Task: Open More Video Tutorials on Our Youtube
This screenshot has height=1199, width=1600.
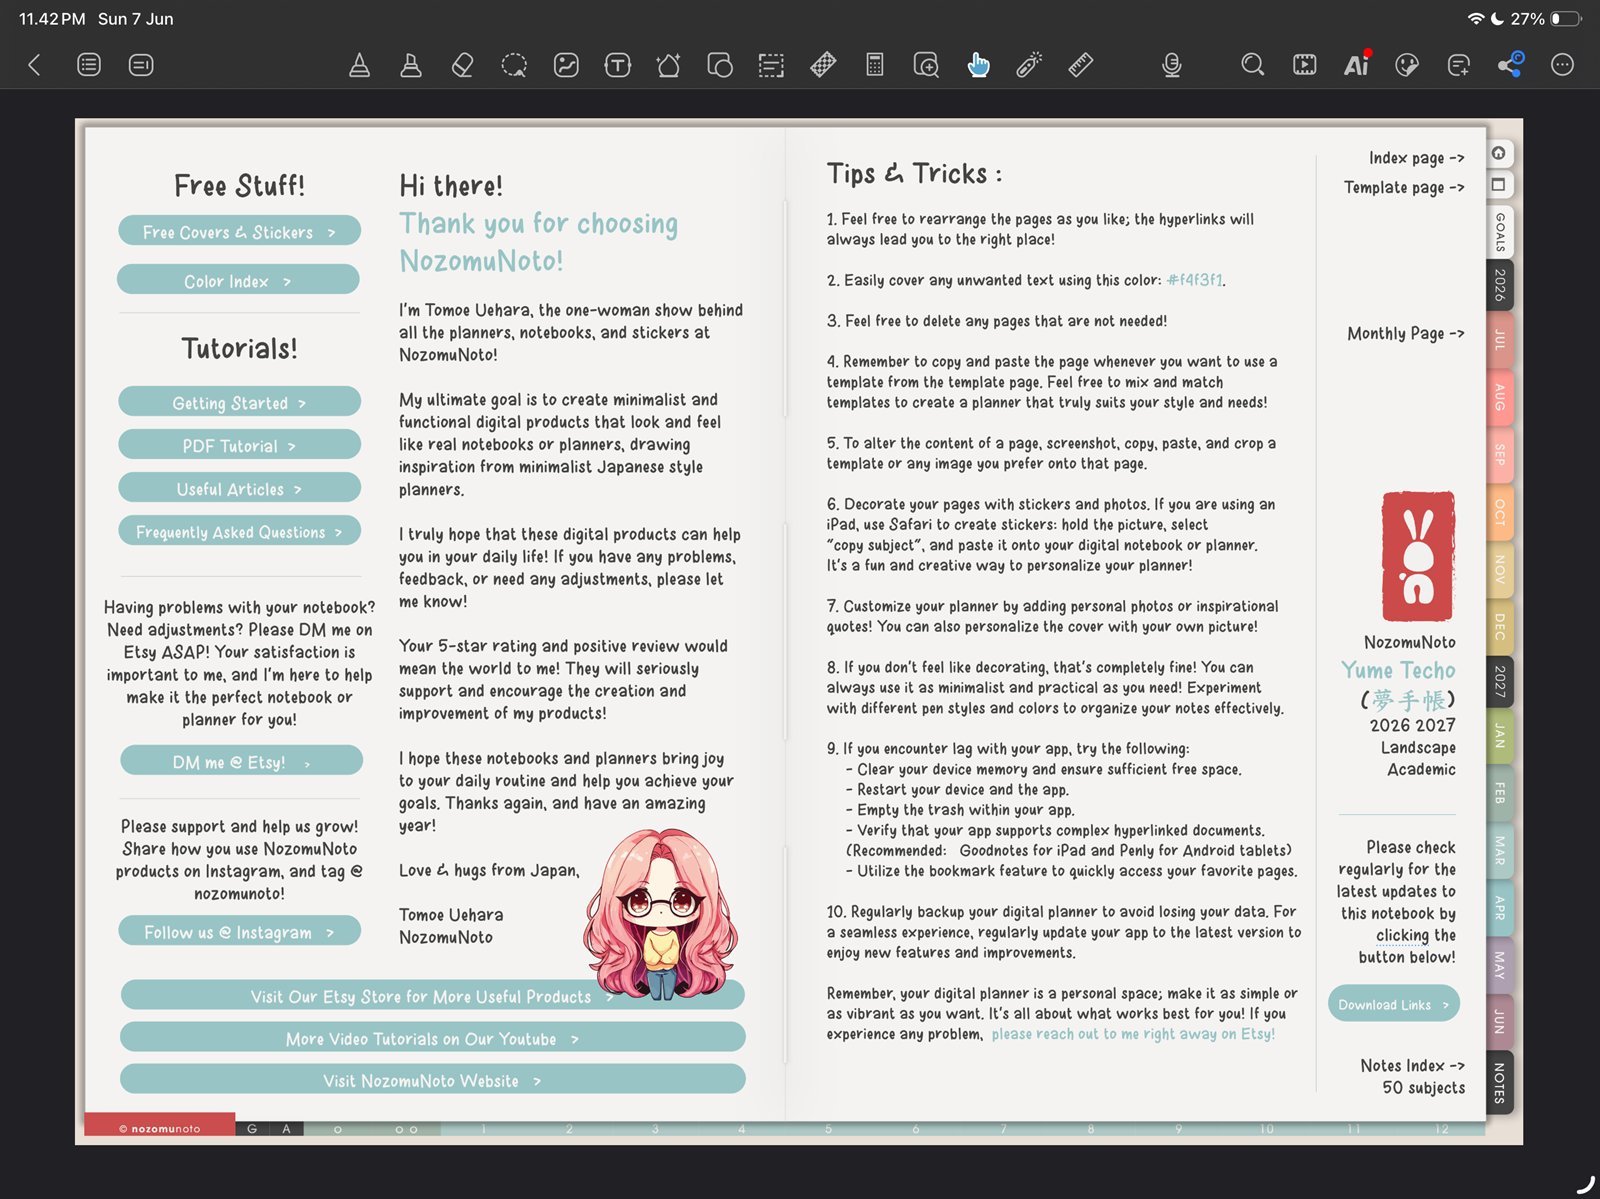Action: [432, 1038]
